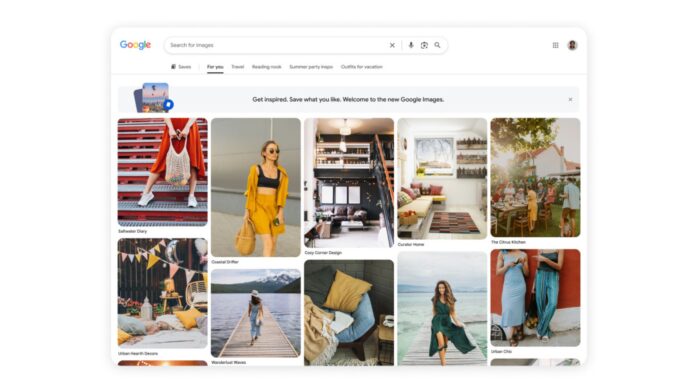Image resolution: width=696 pixels, height=392 pixels.
Task: Click the 'Coastal Drifter' source label
Action: (x=225, y=262)
